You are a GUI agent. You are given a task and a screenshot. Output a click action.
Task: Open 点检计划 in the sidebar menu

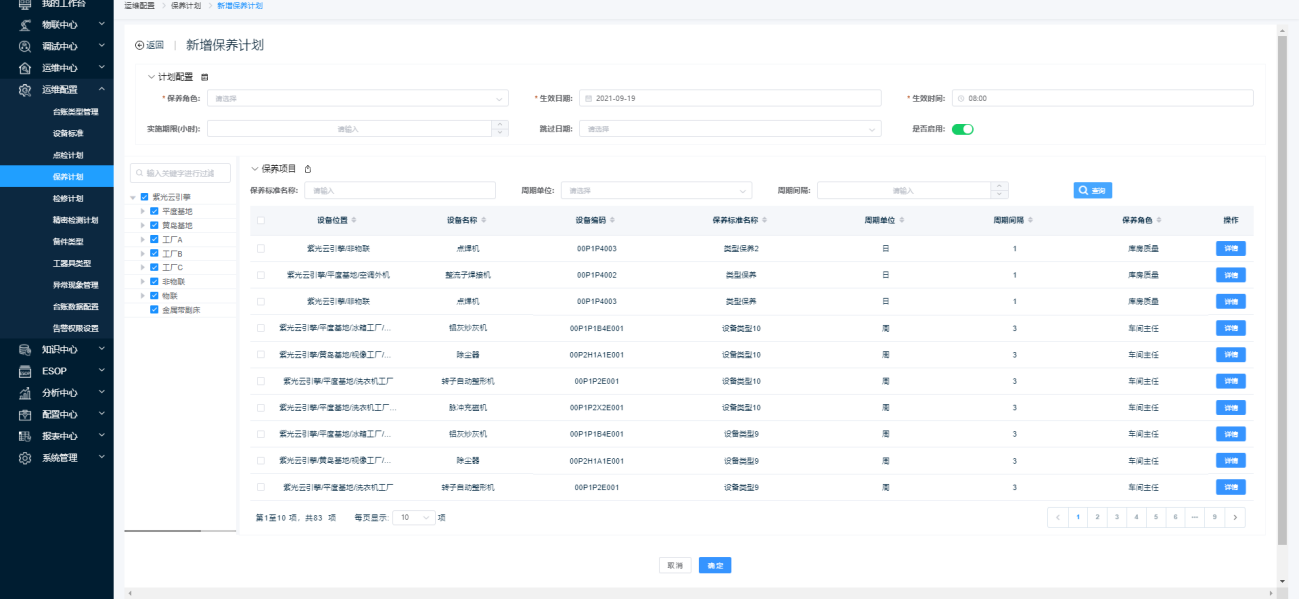point(68,155)
